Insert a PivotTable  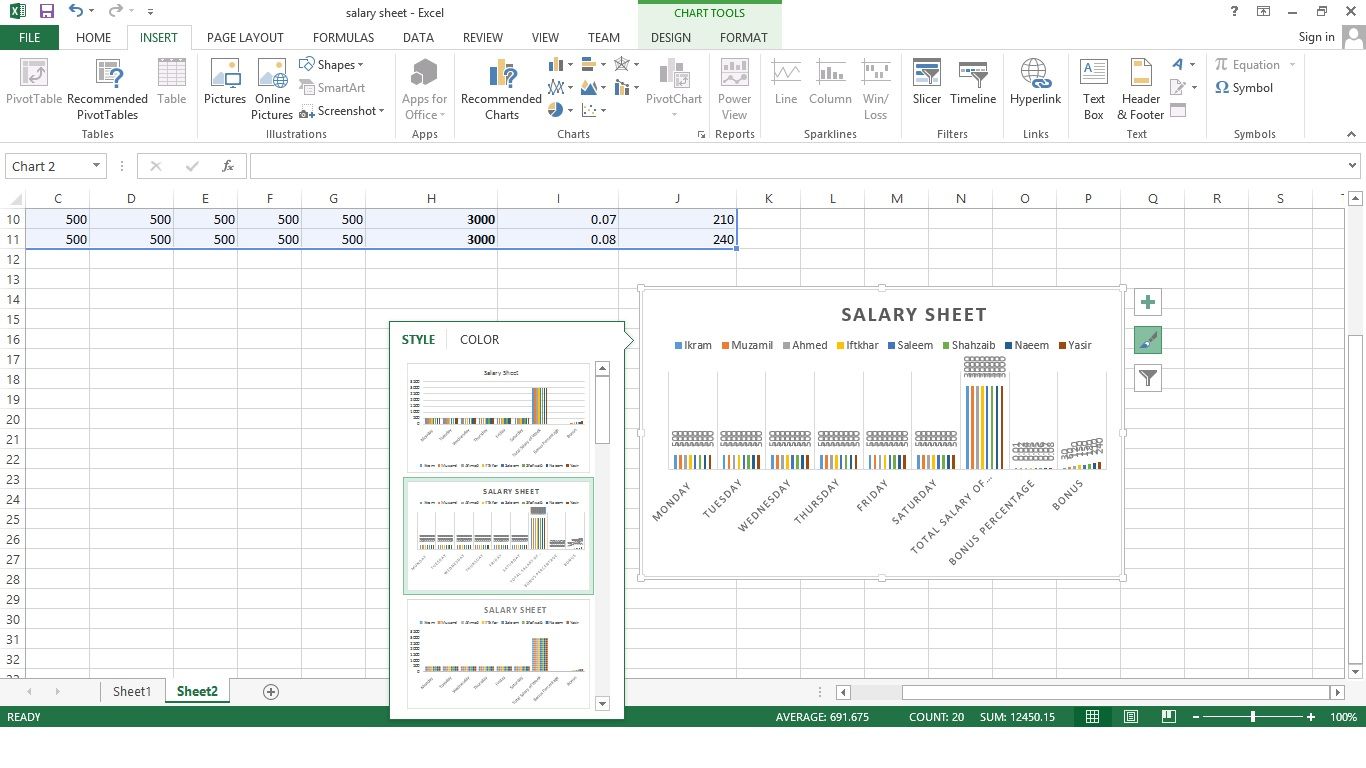[34, 82]
